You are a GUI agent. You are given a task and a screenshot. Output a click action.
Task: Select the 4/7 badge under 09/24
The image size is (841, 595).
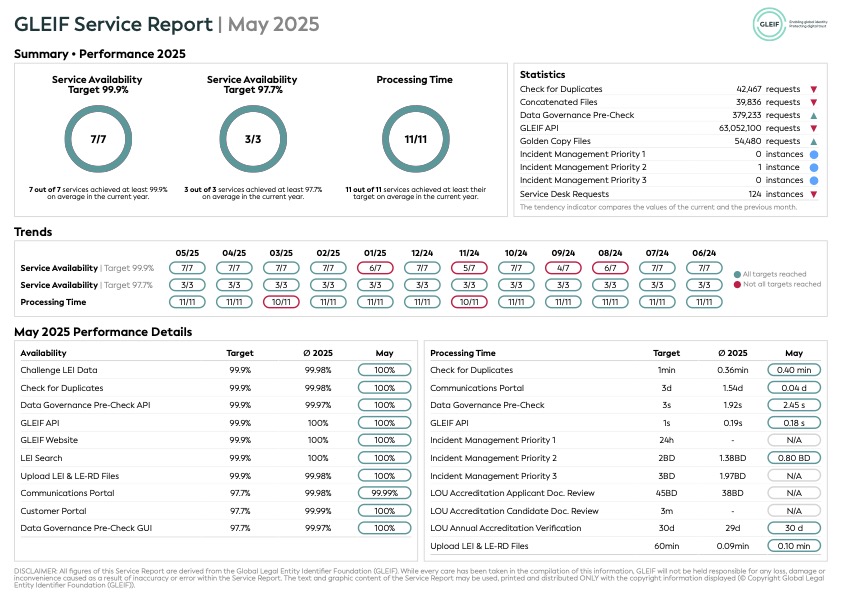(x=563, y=268)
